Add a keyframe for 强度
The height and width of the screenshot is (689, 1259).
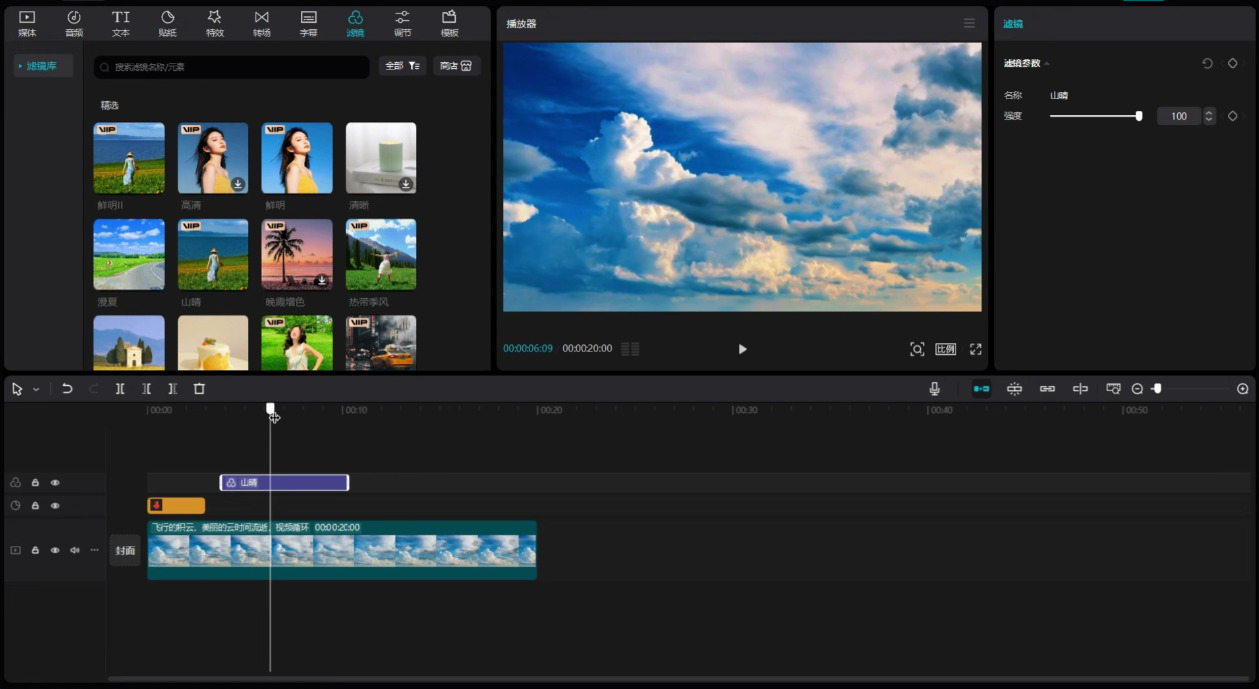[x=1233, y=116]
